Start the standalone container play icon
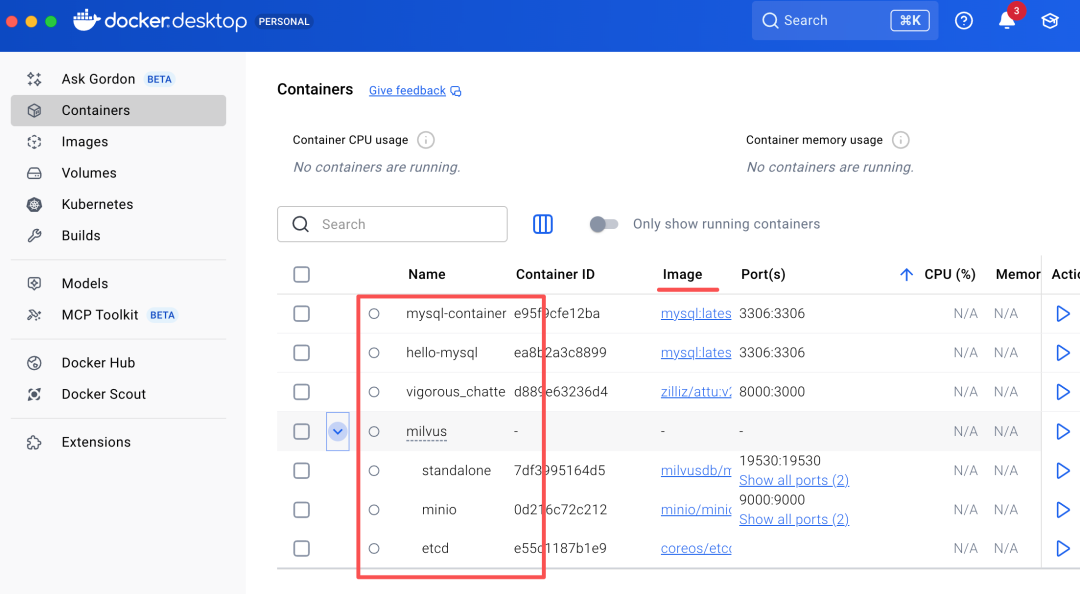Screen dimensions: 1080x594 click(x=1063, y=471)
